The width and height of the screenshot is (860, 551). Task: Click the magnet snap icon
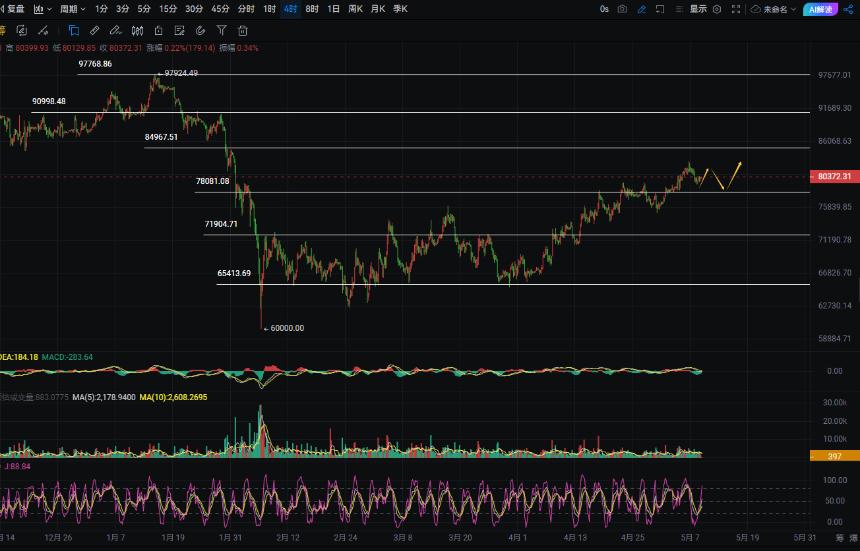click(201, 31)
